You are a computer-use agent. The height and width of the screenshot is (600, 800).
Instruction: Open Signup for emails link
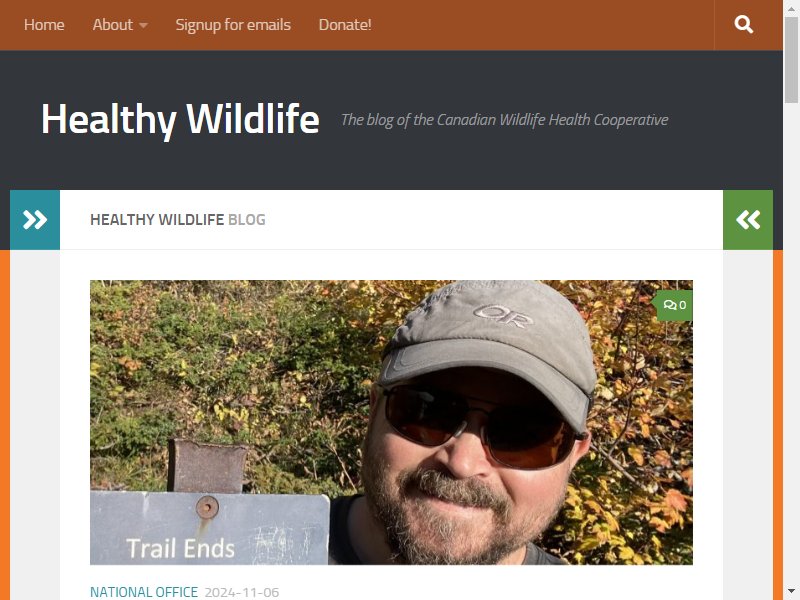233,24
